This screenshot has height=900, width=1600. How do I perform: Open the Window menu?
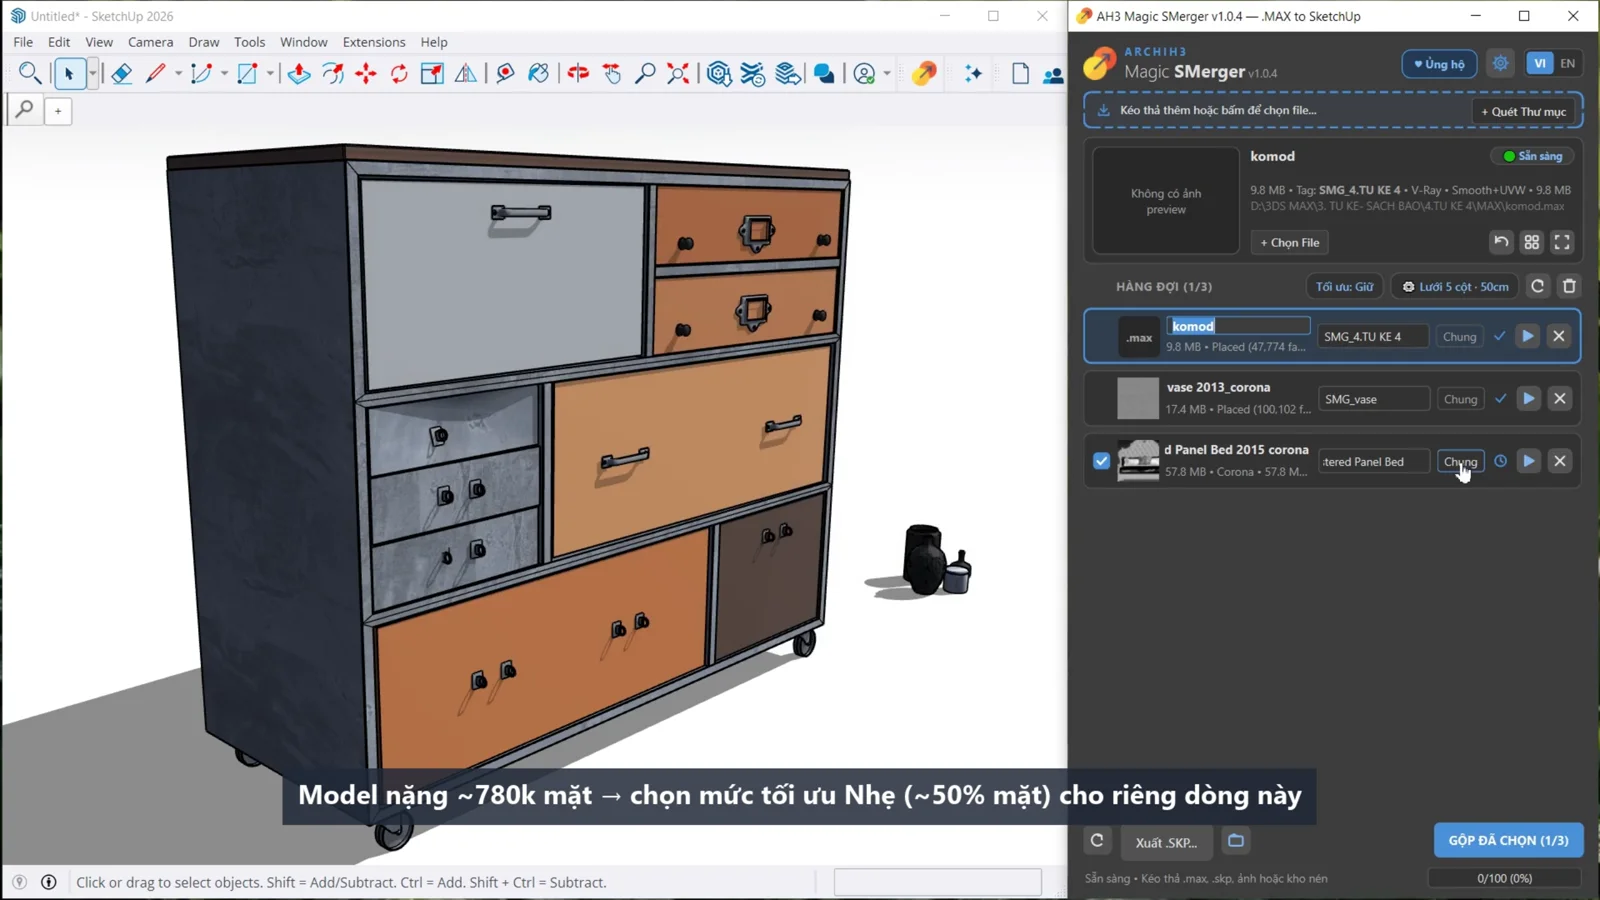pos(304,42)
